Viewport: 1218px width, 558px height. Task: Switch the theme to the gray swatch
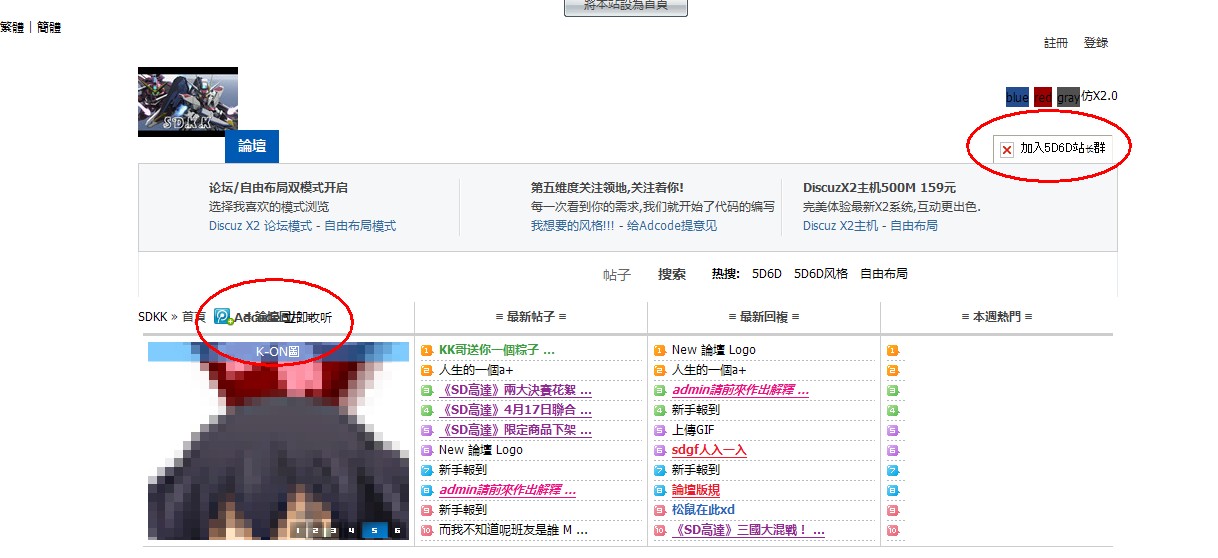coord(1068,97)
